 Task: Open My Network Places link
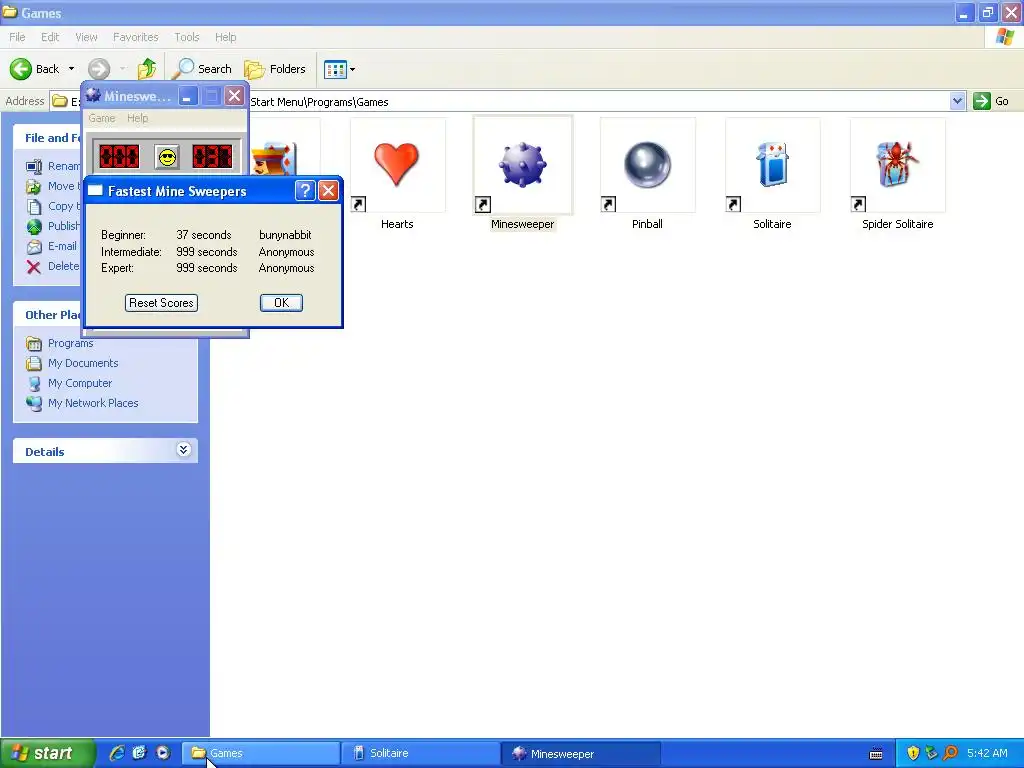tap(93, 404)
